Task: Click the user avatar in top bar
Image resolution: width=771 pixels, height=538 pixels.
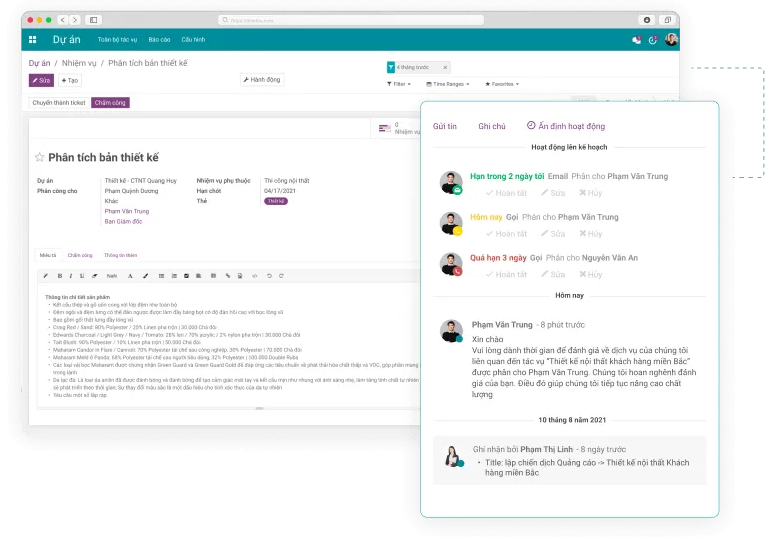Action: [671, 40]
